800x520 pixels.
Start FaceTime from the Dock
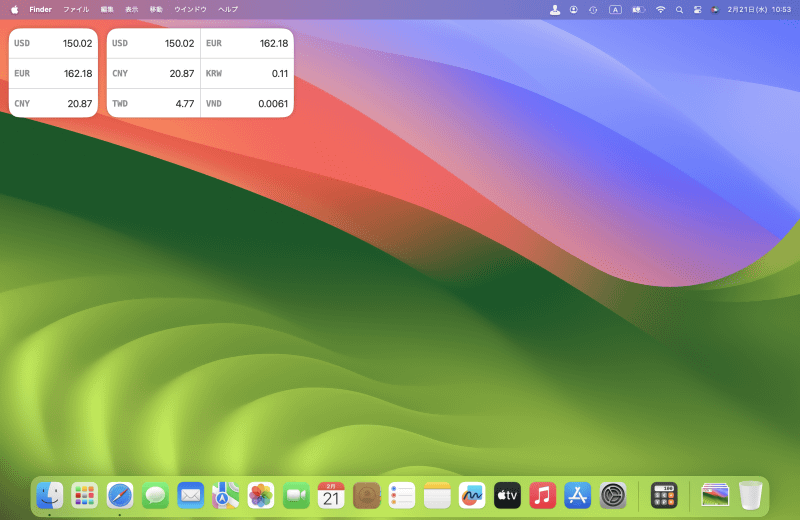pos(296,495)
